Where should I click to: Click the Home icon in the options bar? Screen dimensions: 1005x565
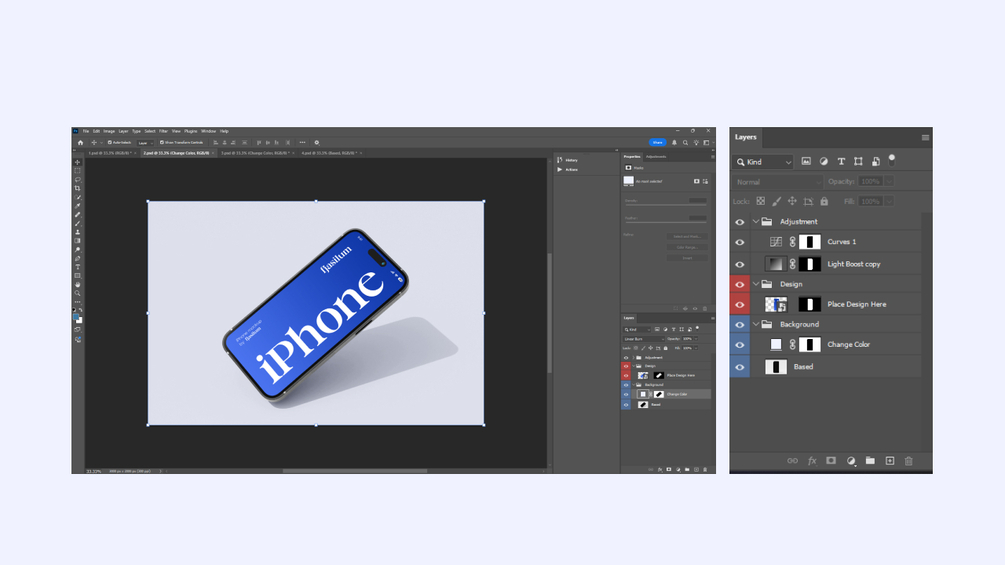(x=80, y=143)
